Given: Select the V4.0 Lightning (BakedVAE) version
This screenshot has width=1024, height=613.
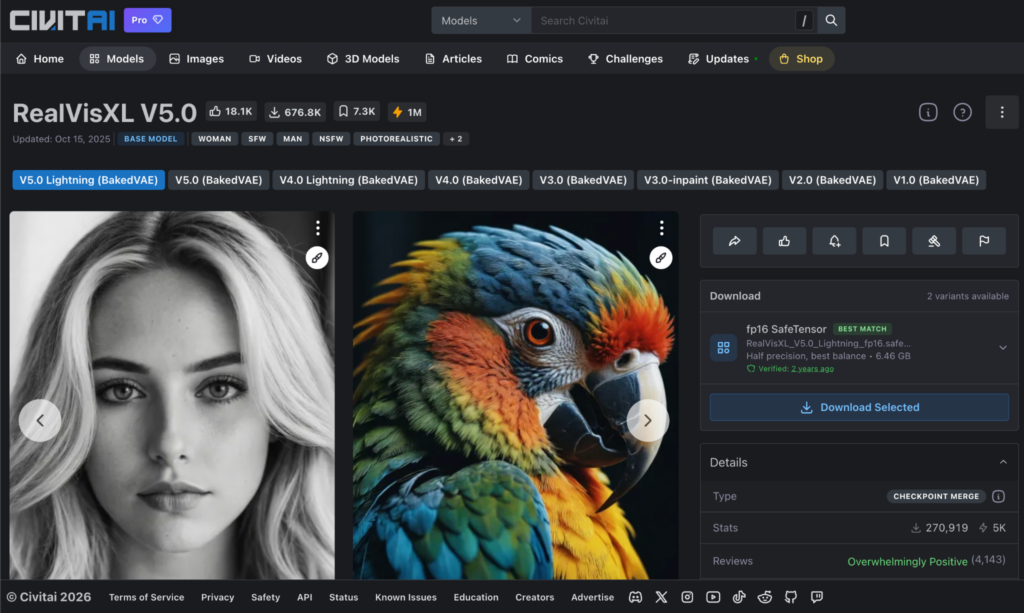Looking at the screenshot, I should 349,180.
